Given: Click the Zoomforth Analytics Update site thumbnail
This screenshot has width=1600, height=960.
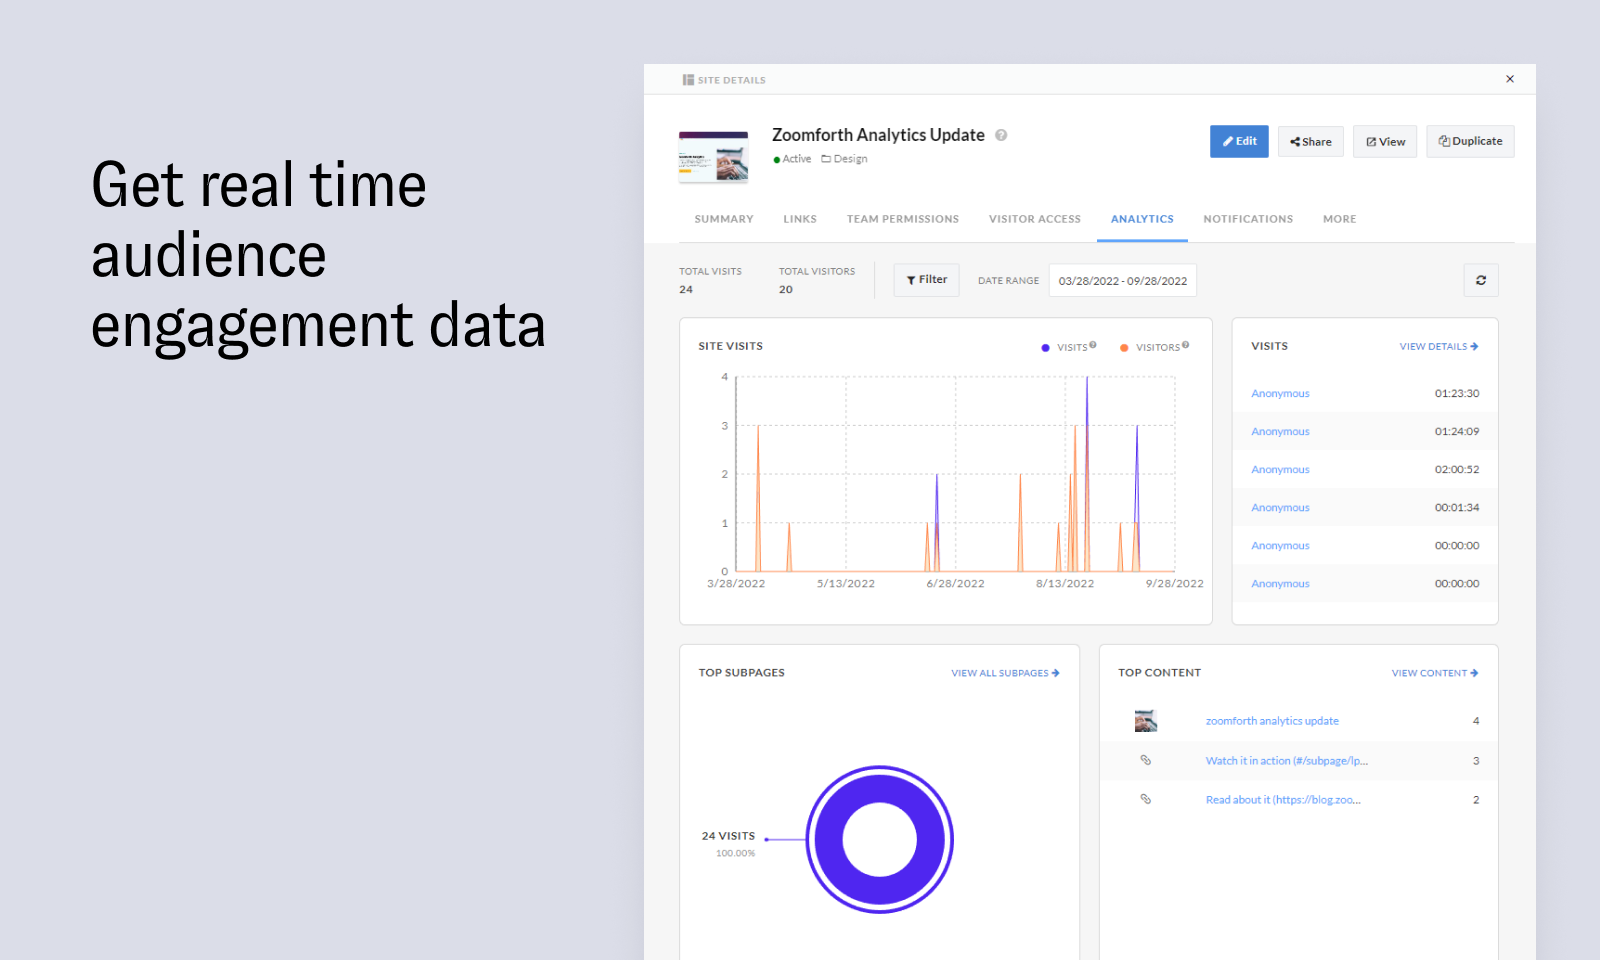Looking at the screenshot, I should point(713,157).
